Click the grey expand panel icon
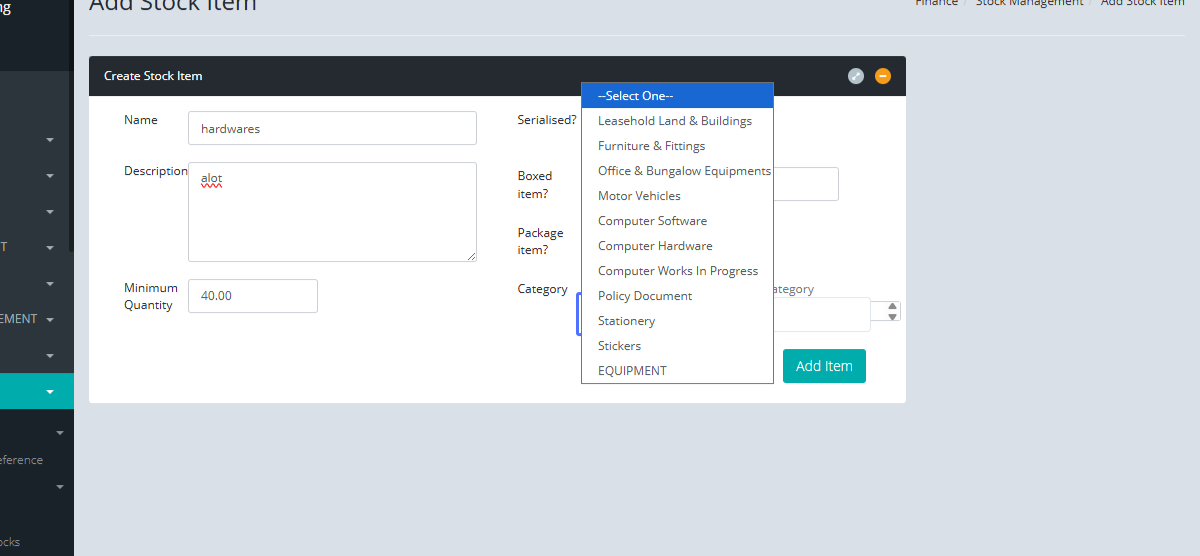1200x556 pixels. (856, 76)
